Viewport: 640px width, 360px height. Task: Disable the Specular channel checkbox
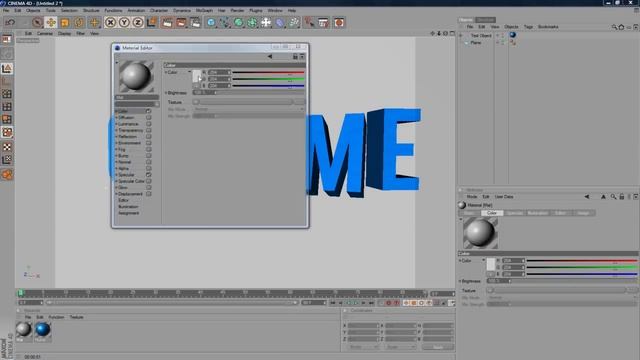coord(149,175)
